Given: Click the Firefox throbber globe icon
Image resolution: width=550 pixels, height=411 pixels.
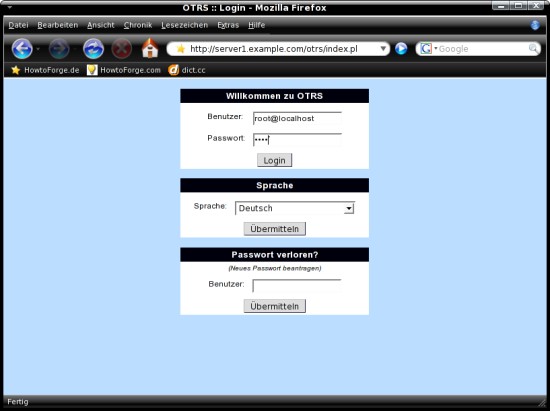Looking at the screenshot, I should click(x=535, y=25).
